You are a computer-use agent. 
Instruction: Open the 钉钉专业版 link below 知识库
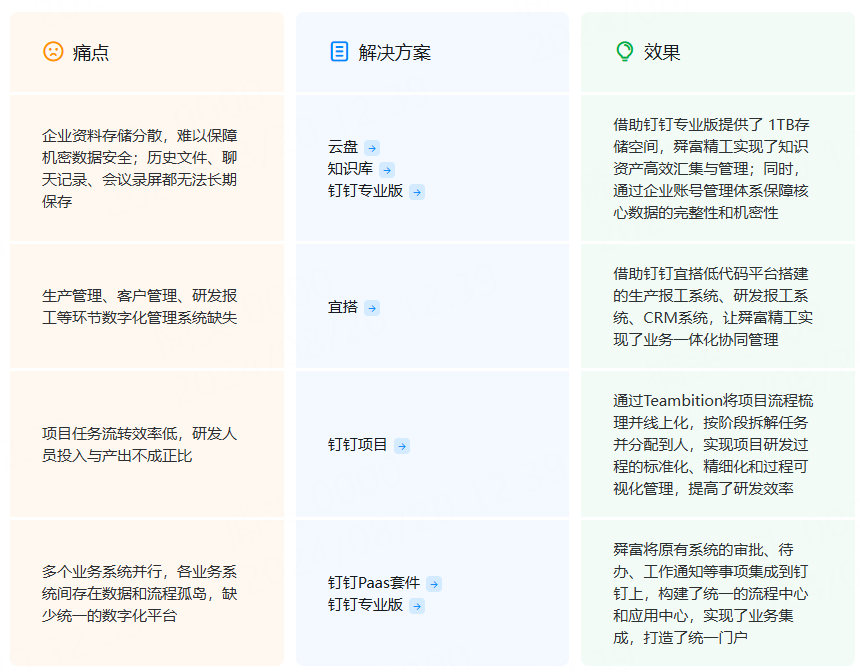[365, 191]
